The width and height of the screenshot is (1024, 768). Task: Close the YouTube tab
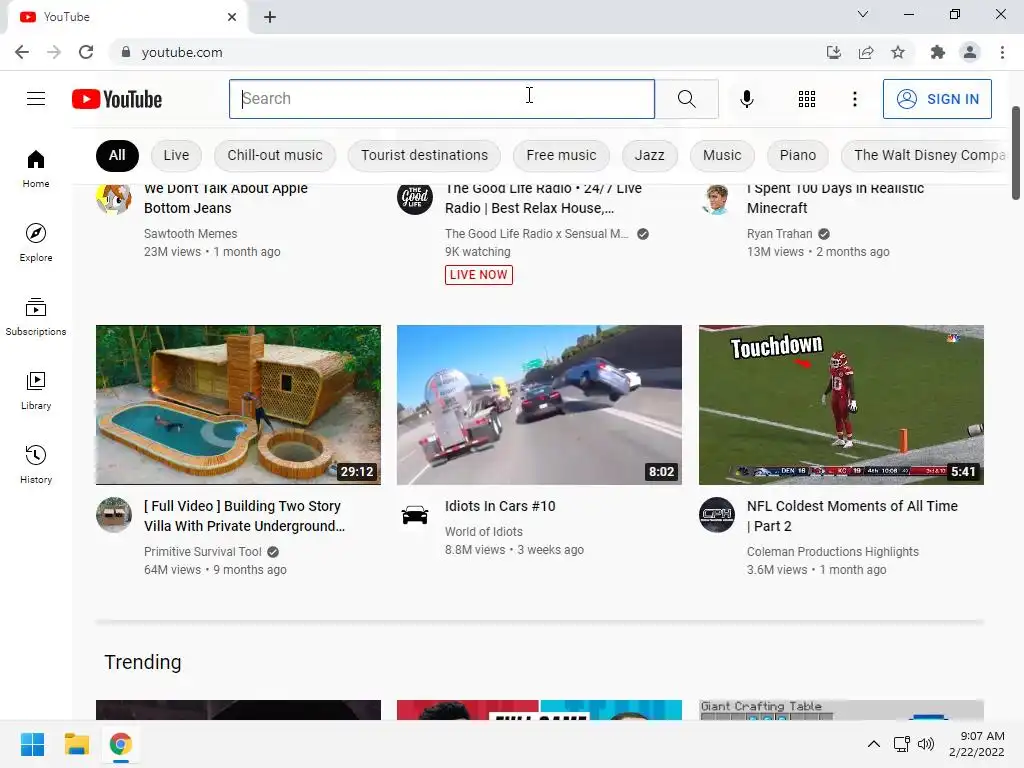[232, 17]
